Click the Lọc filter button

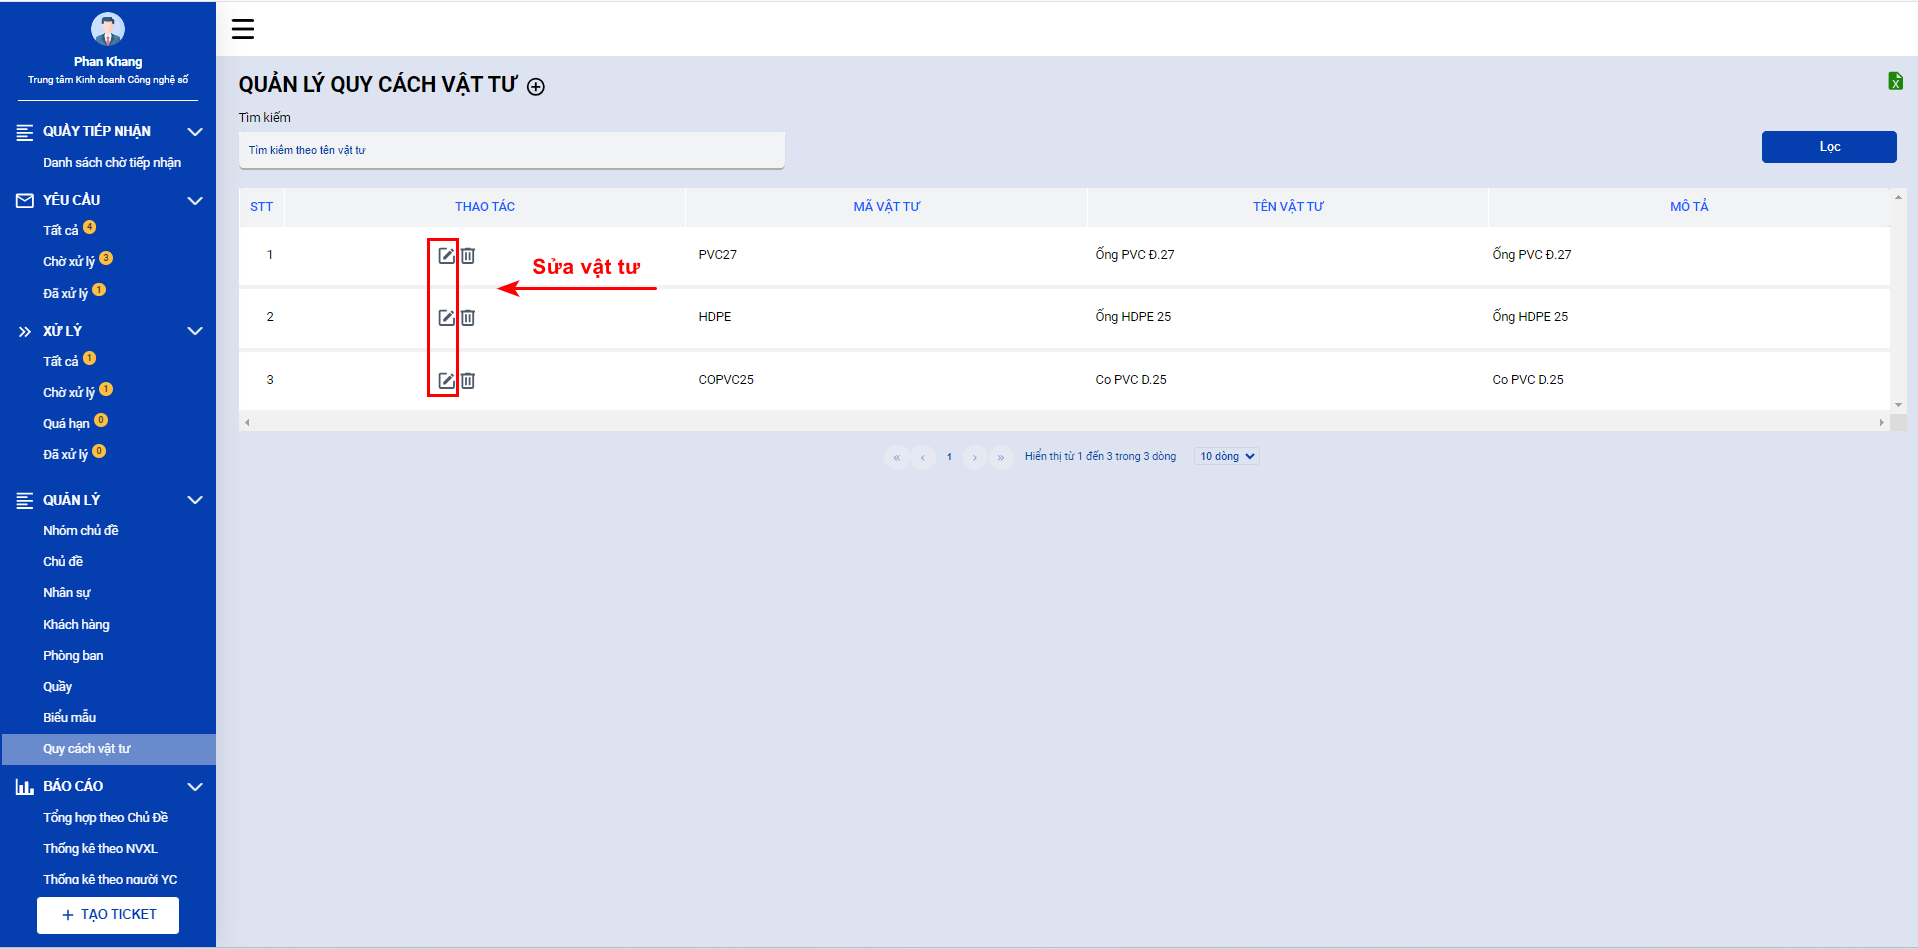click(x=1829, y=147)
